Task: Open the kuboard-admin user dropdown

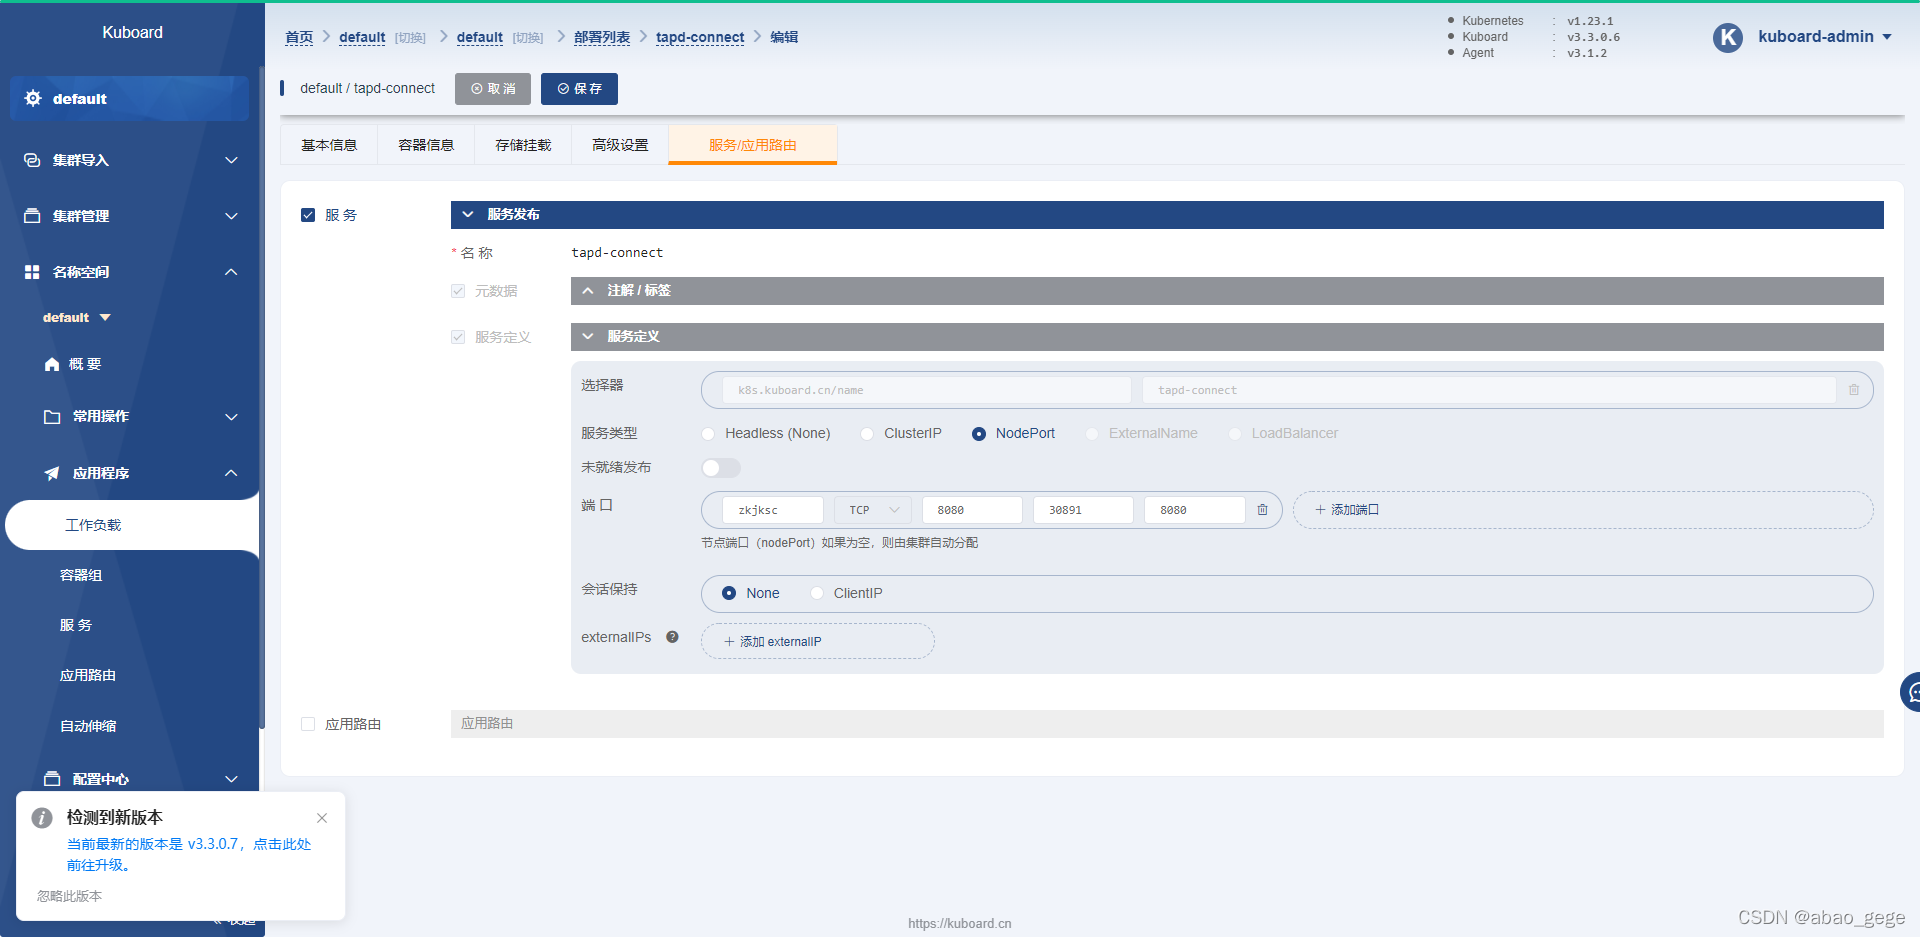Action: [x=1825, y=37]
